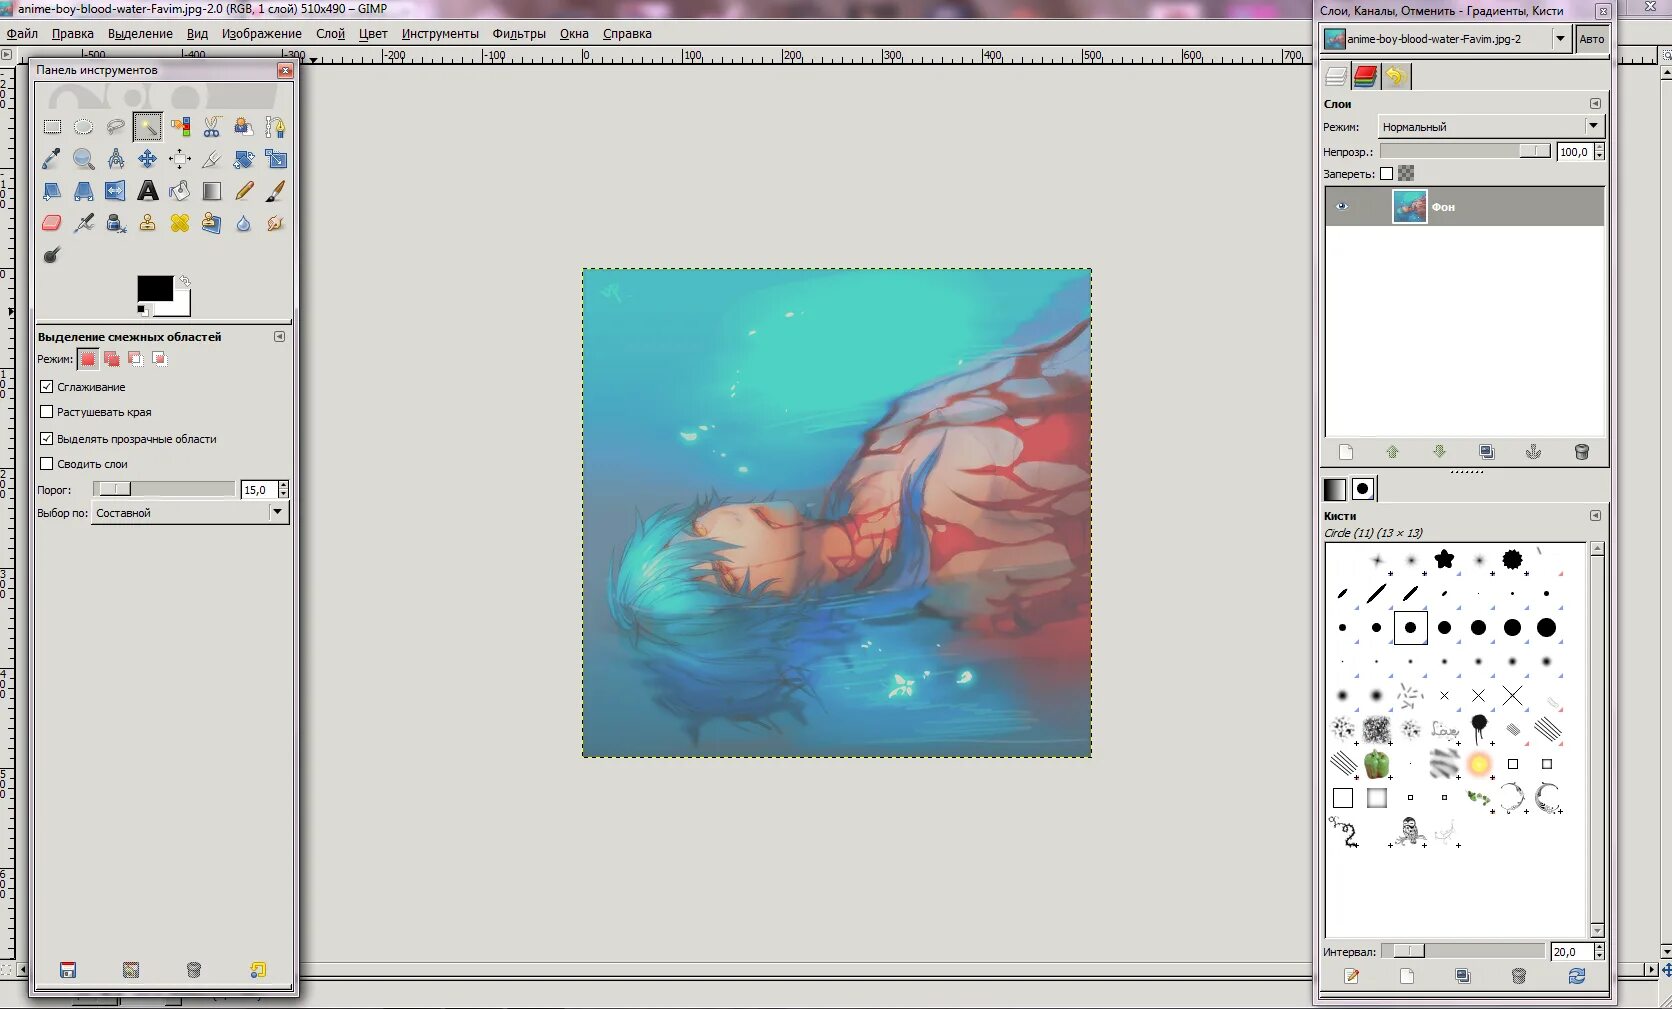Check the Запереть lock pixels checkbox
This screenshot has width=1672, height=1009.
pyautogui.click(x=1386, y=173)
